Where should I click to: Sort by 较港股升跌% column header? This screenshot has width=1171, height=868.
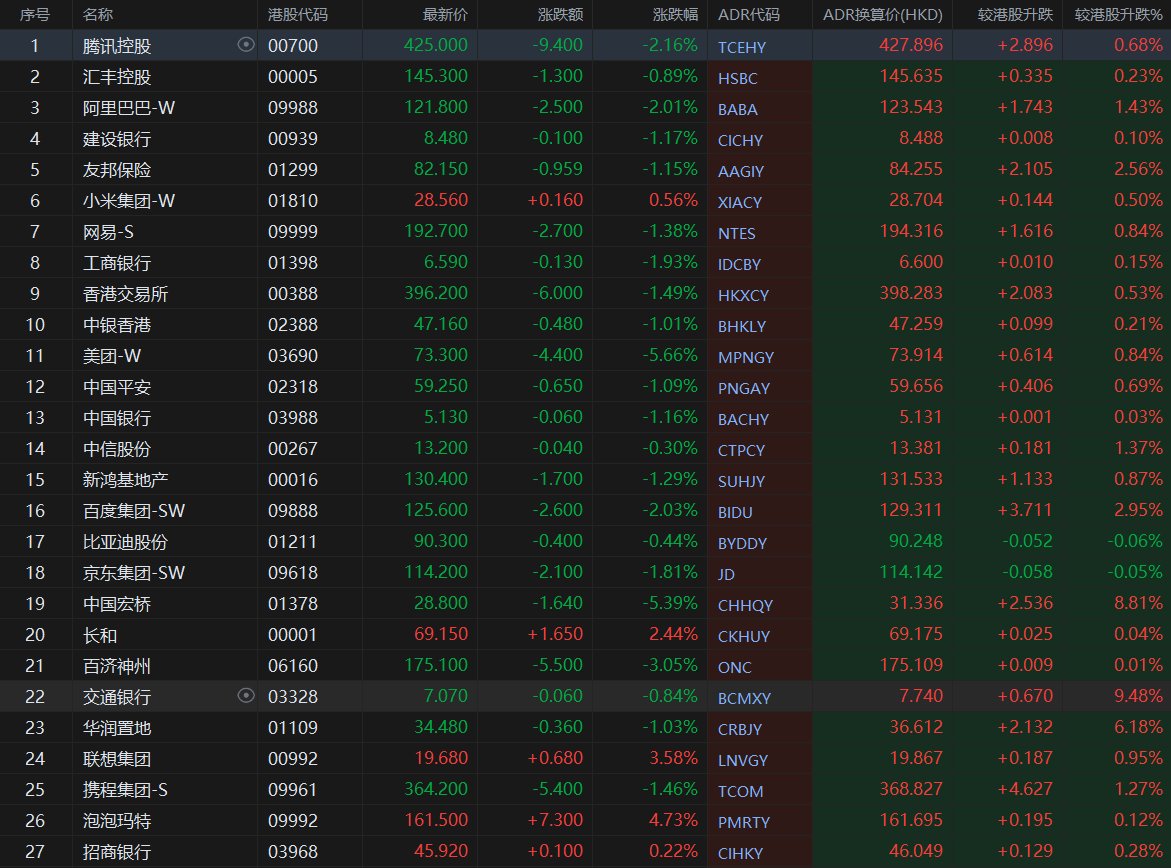1118,14
